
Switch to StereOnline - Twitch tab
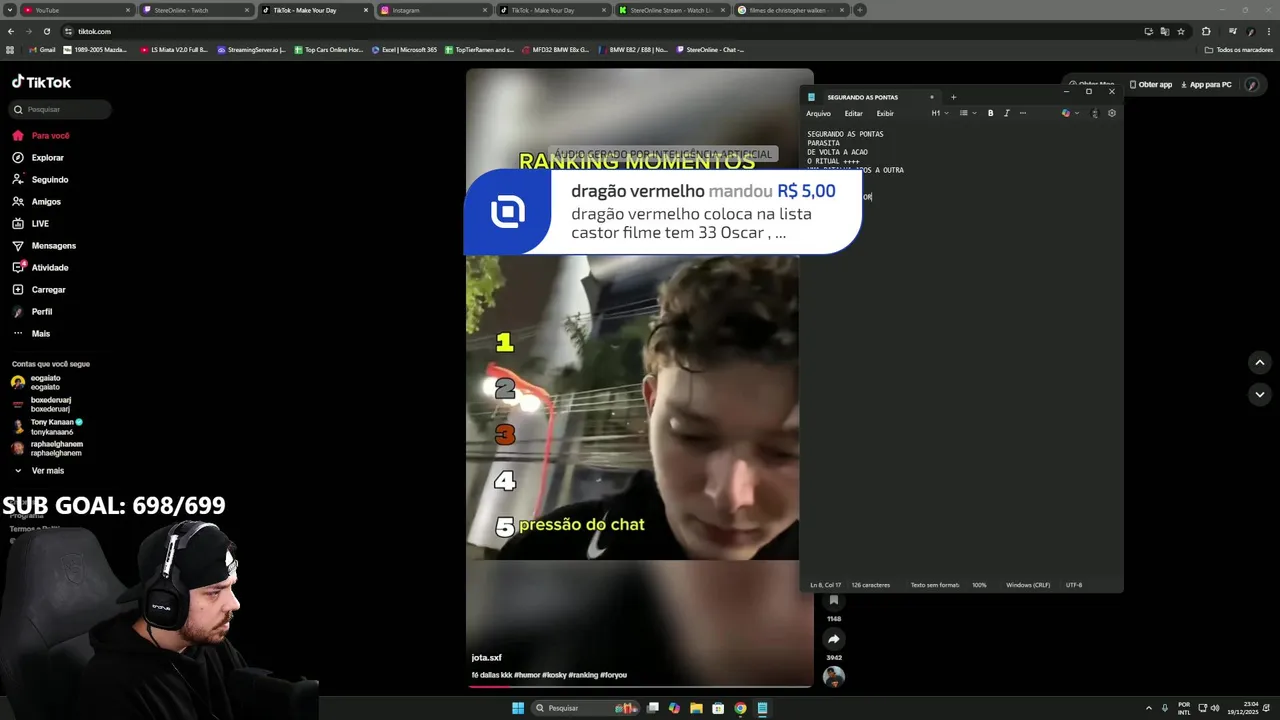coord(195,10)
